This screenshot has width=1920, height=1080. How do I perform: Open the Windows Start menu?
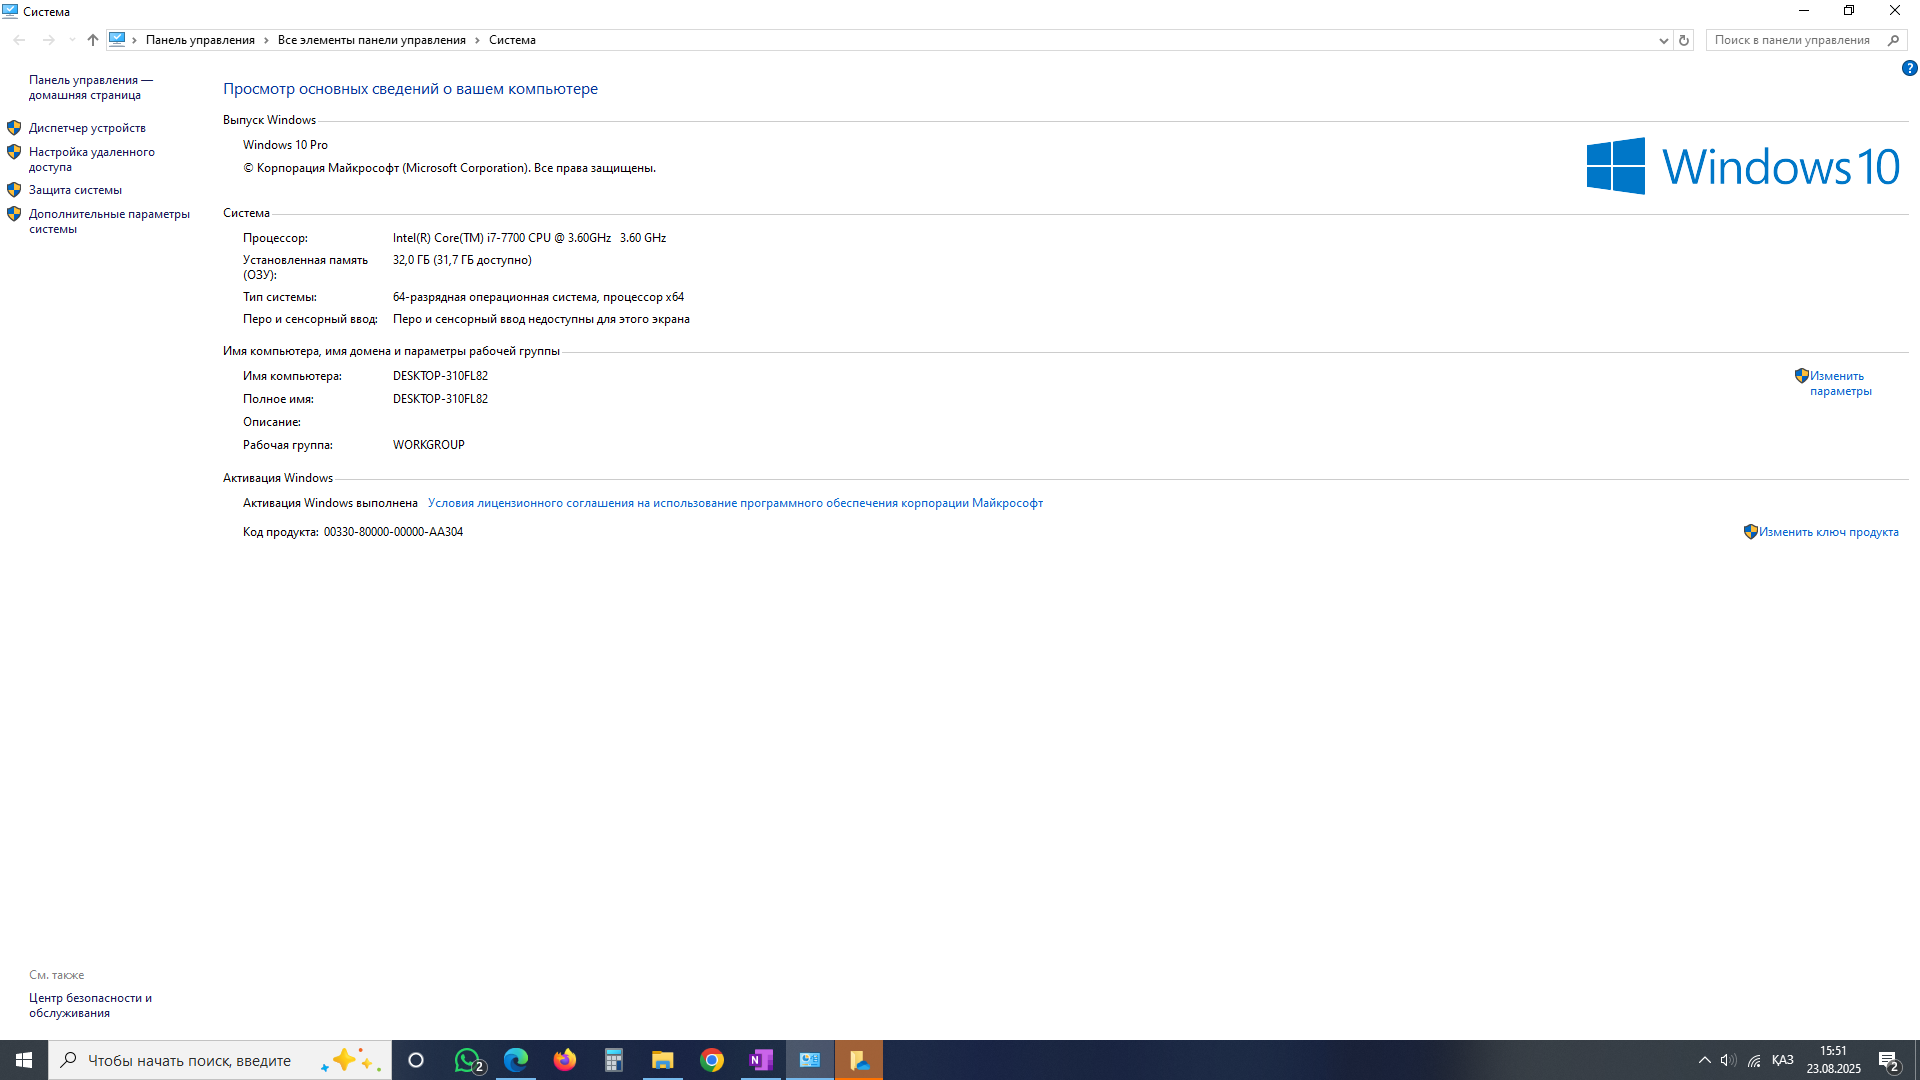click(x=24, y=1060)
